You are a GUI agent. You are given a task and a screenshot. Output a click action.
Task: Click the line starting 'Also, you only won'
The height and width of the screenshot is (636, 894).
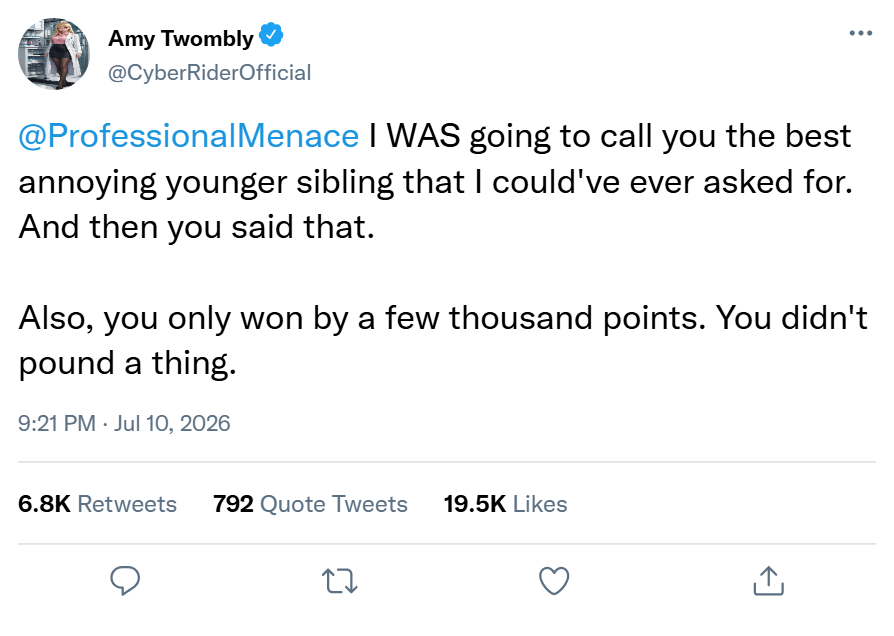443,318
